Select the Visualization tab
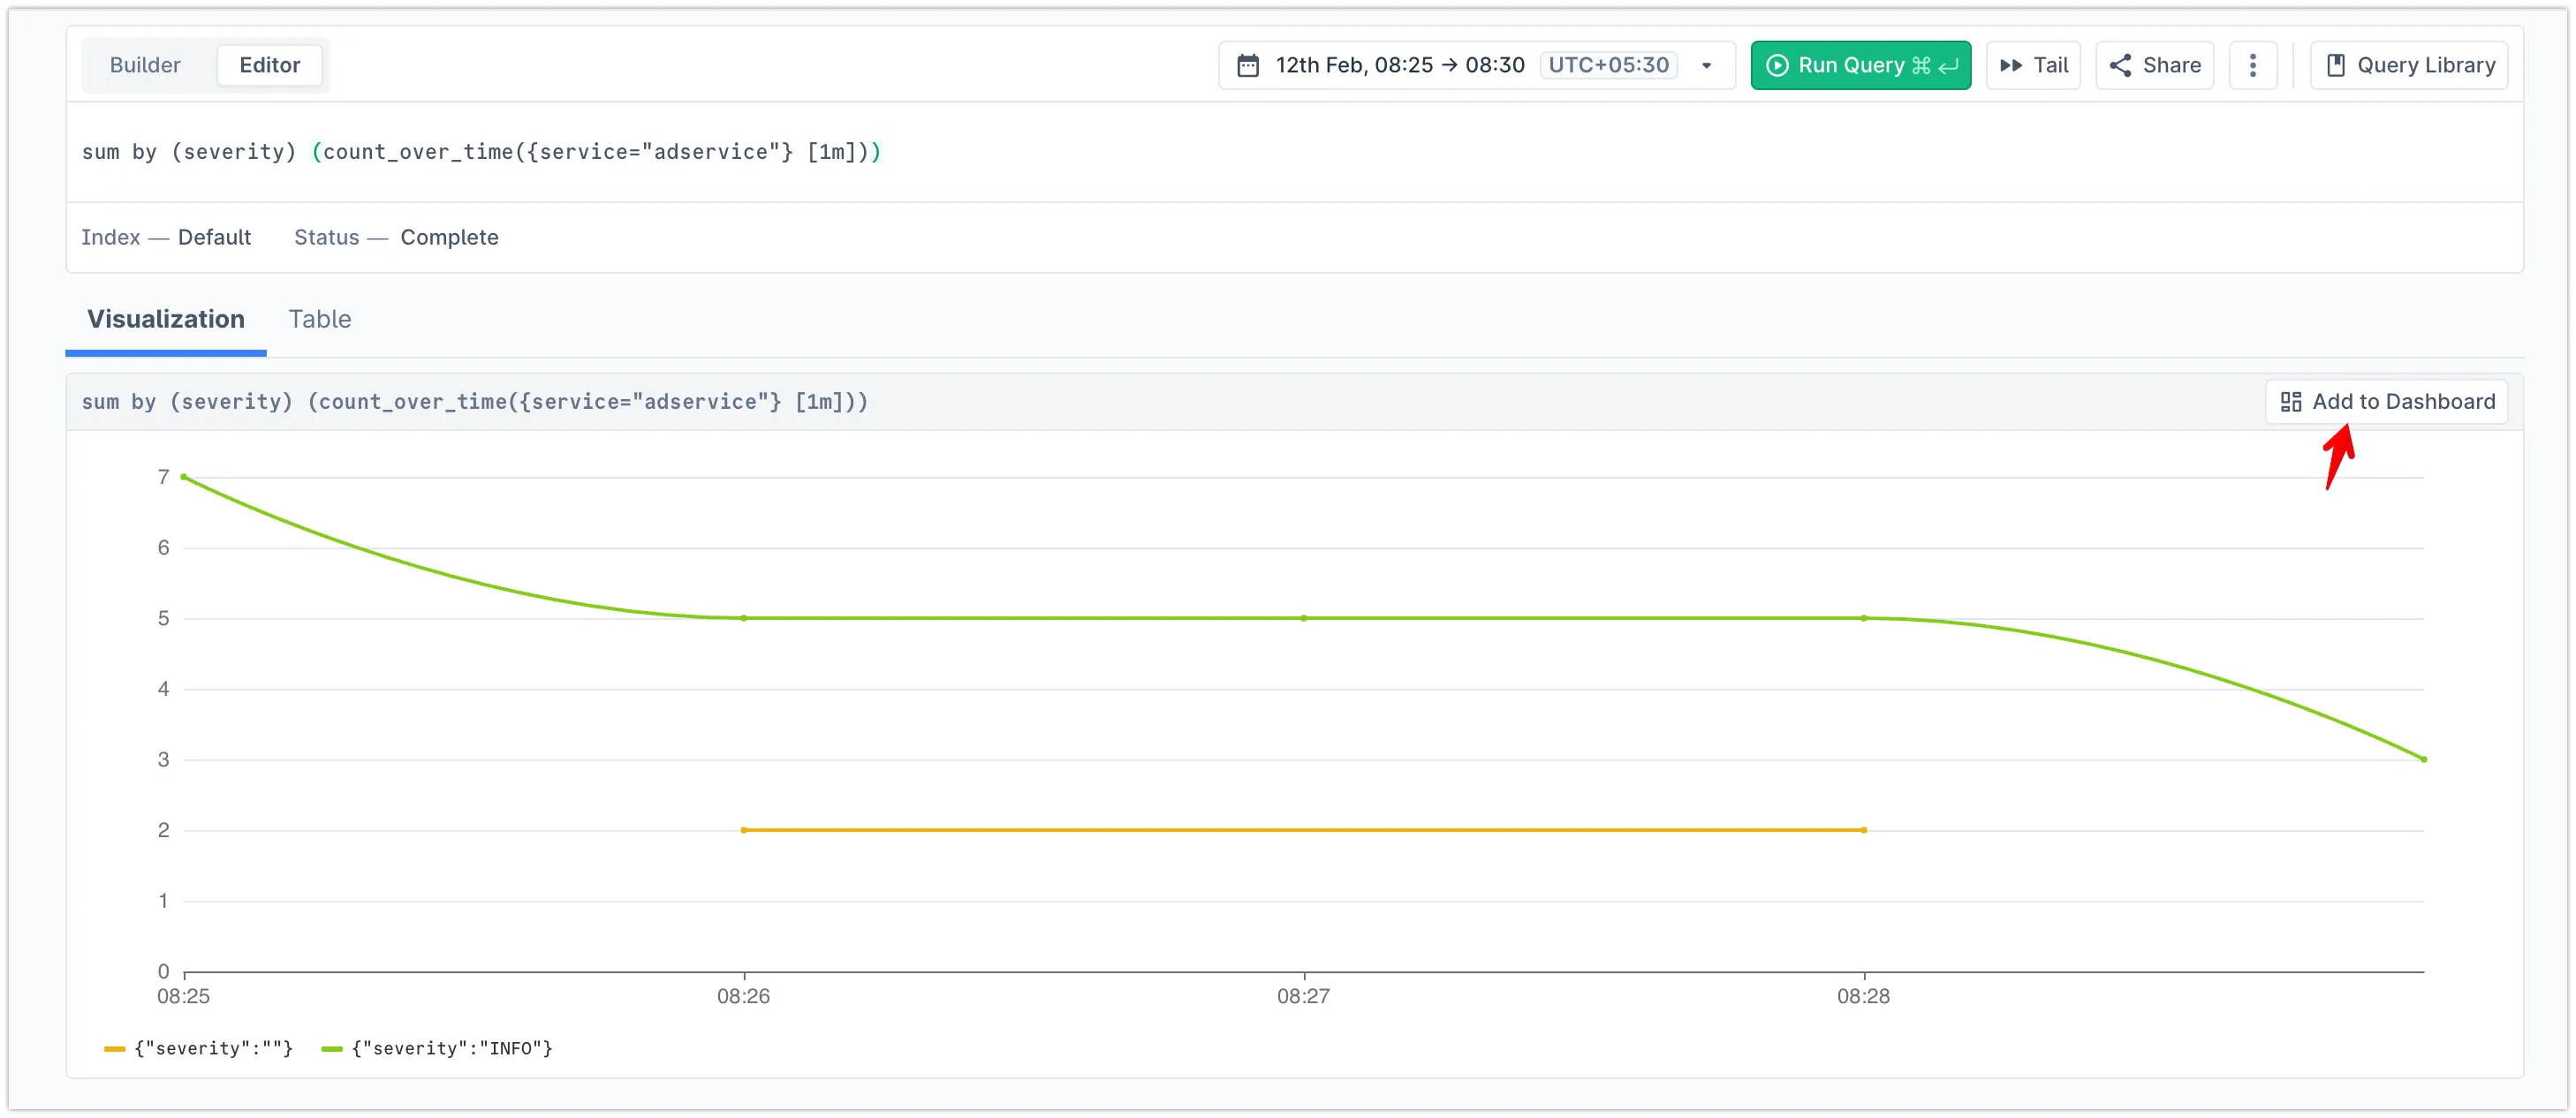Image resolution: width=2576 pixels, height=1118 pixels. pyautogui.click(x=166, y=319)
